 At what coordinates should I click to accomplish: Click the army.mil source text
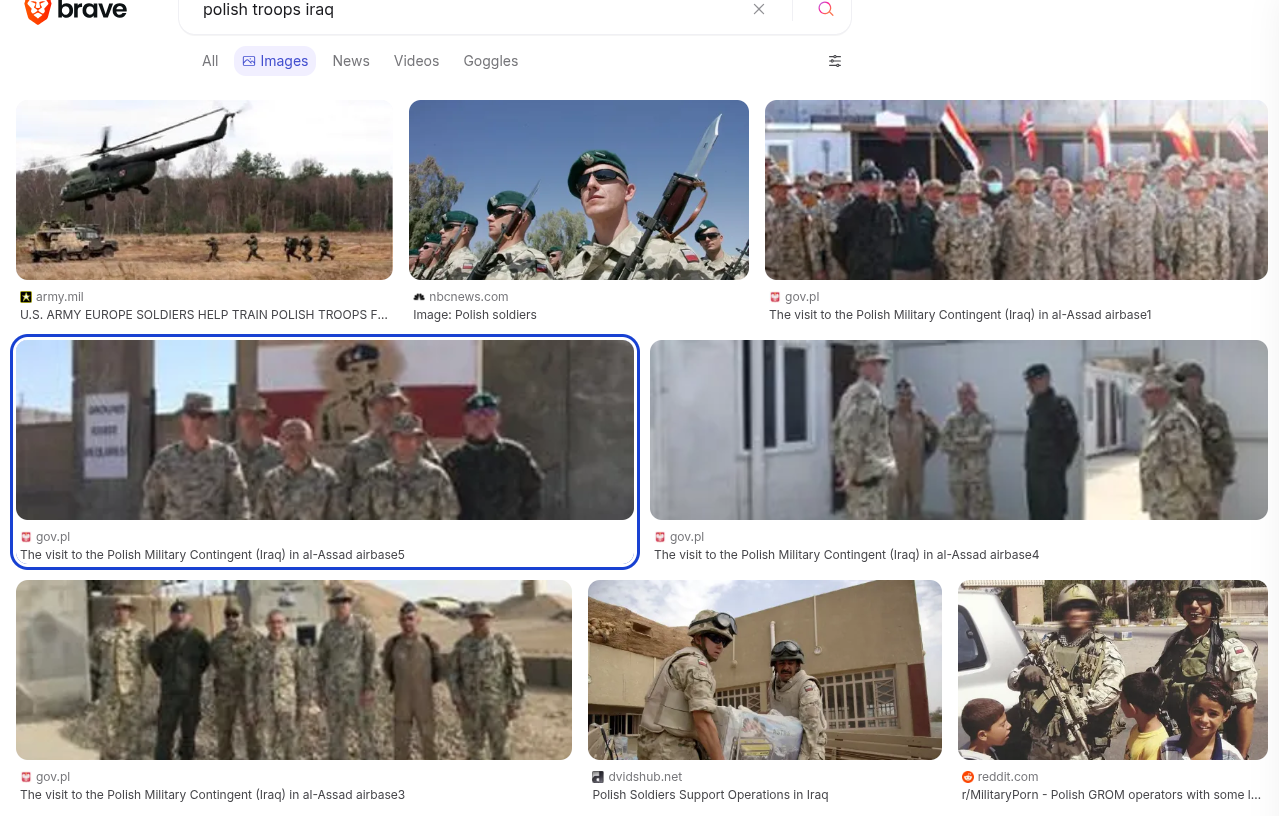60,297
